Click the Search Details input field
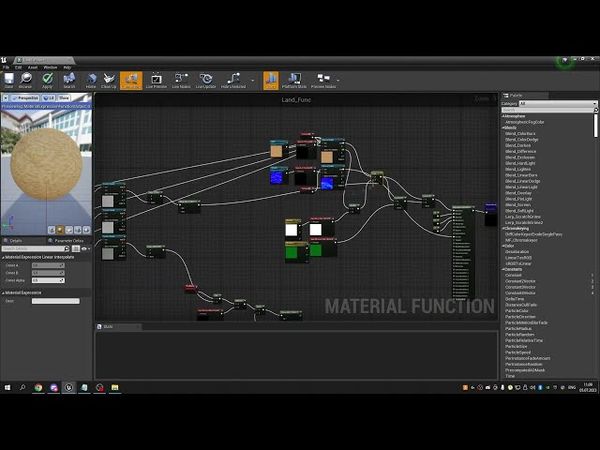This screenshot has width=600, height=450. click(35, 249)
